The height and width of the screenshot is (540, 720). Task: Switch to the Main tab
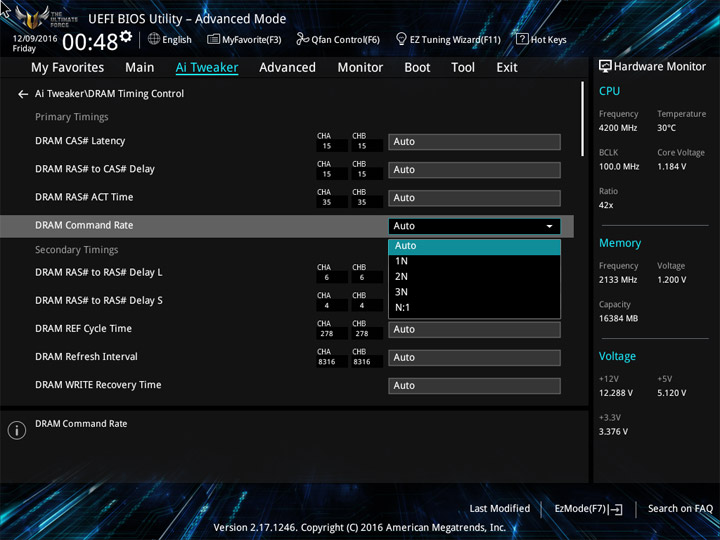(x=140, y=68)
